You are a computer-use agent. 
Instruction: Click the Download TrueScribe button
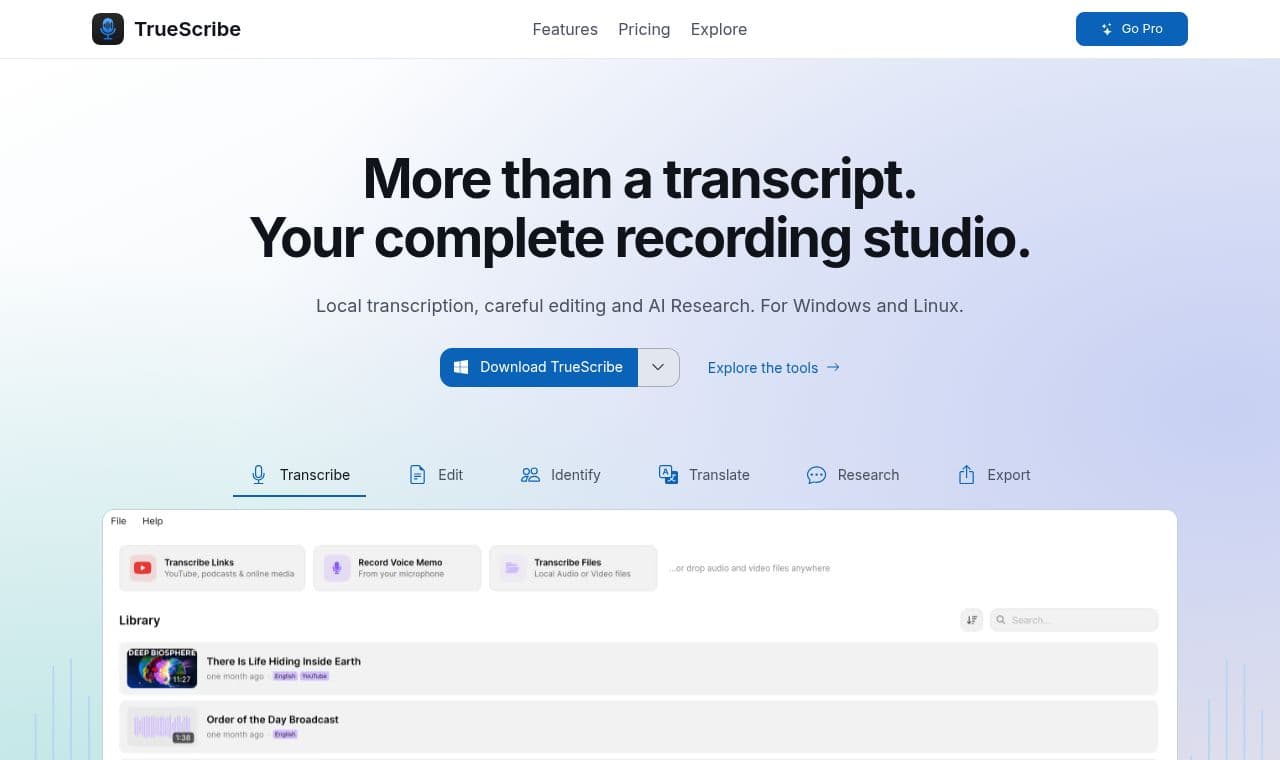[539, 367]
